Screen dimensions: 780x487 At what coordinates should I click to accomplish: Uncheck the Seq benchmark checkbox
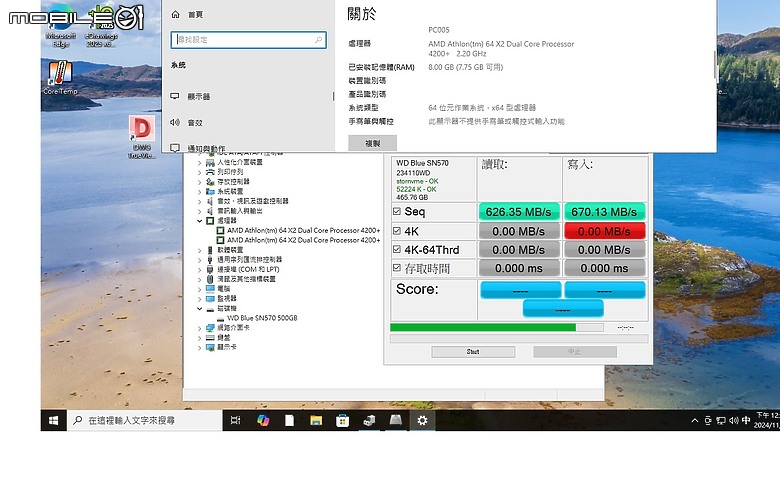(x=397, y=211)
